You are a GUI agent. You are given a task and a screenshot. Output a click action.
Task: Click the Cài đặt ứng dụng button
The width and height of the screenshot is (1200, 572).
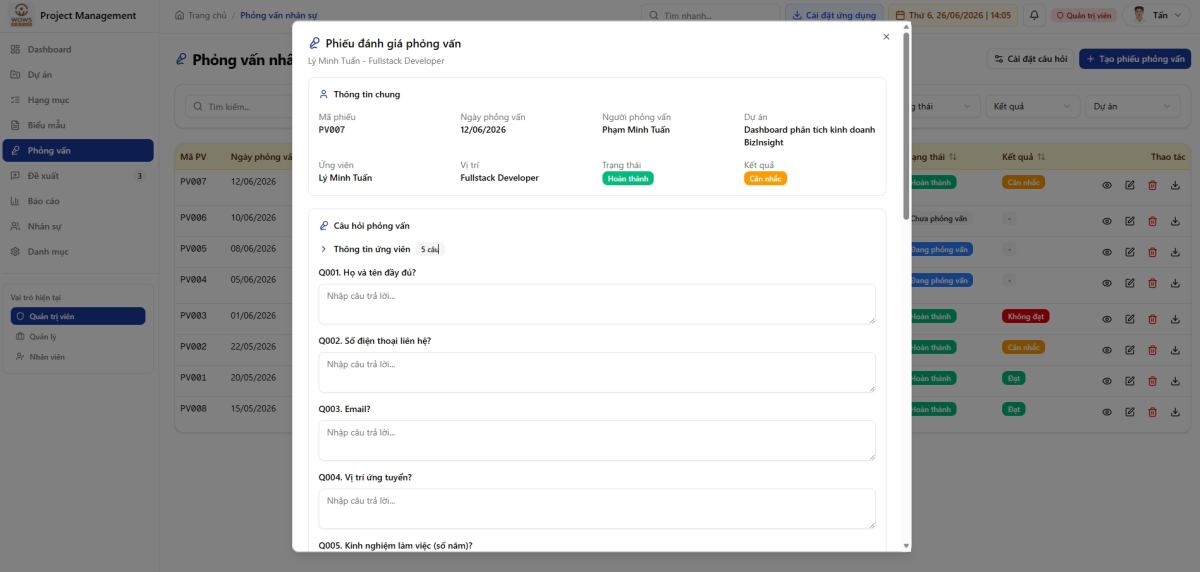coord(834,15)
